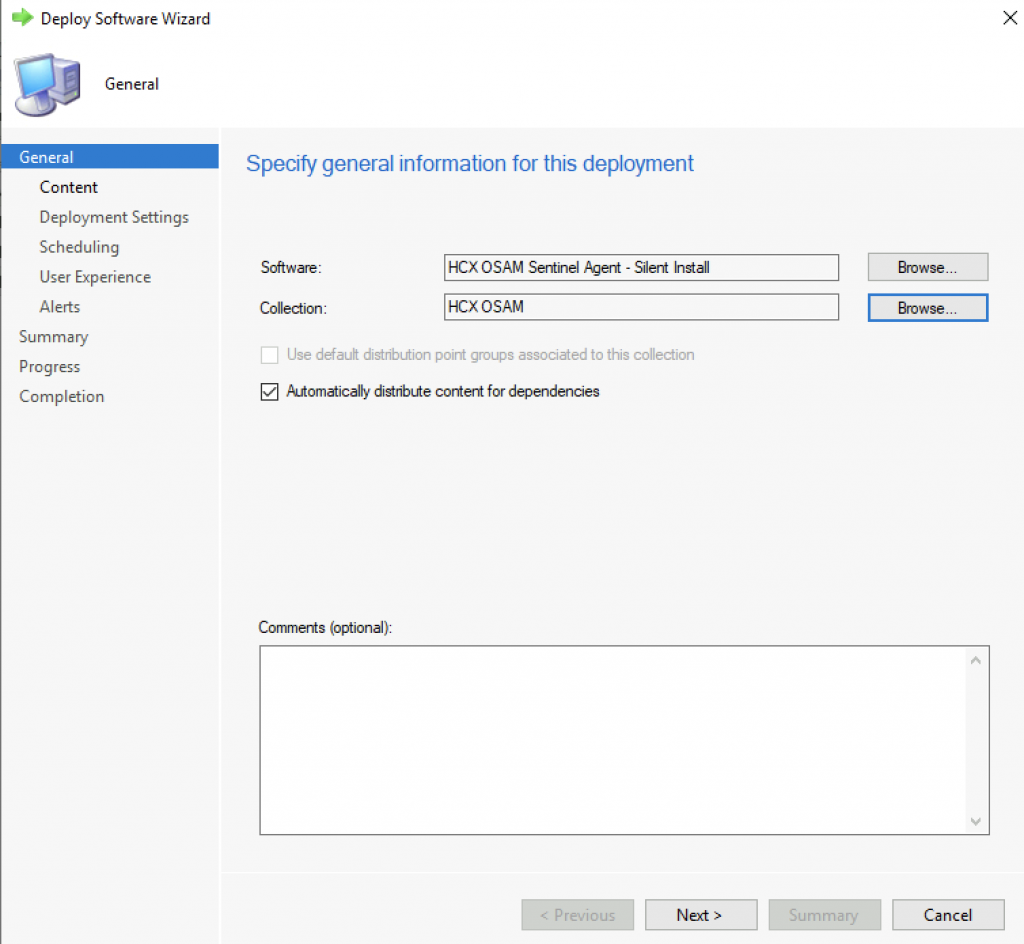Select the User Experience step
The height and width of the screenshot is (944, 1024).
95,277
